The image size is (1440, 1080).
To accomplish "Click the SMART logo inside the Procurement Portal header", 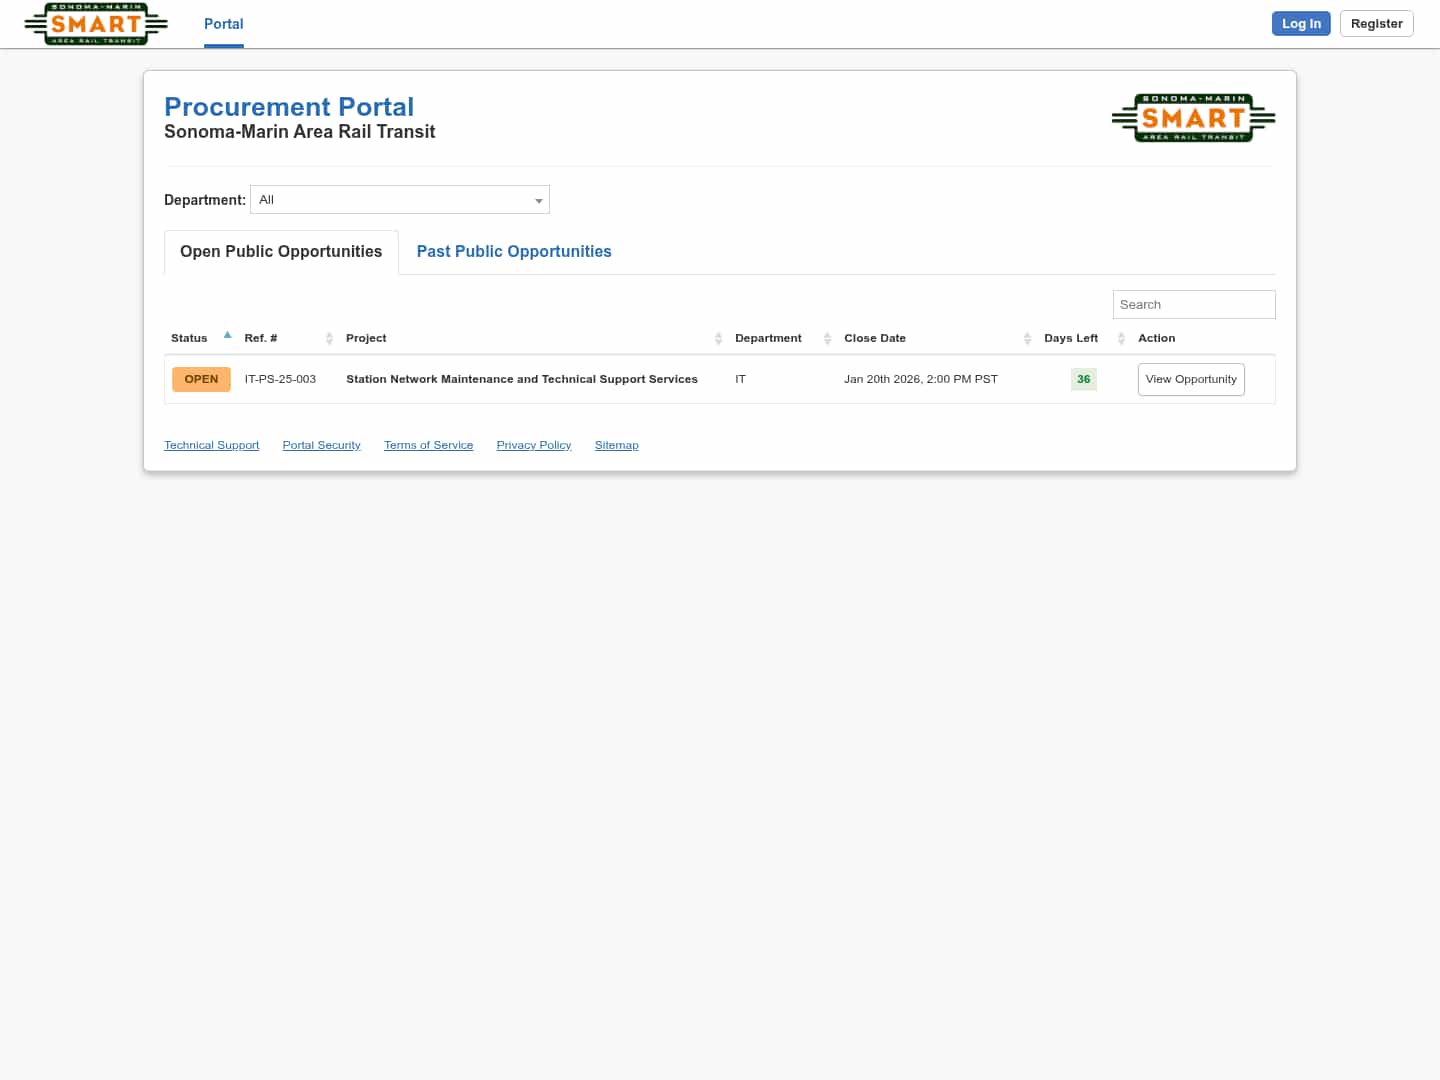I will (1193, 118).
